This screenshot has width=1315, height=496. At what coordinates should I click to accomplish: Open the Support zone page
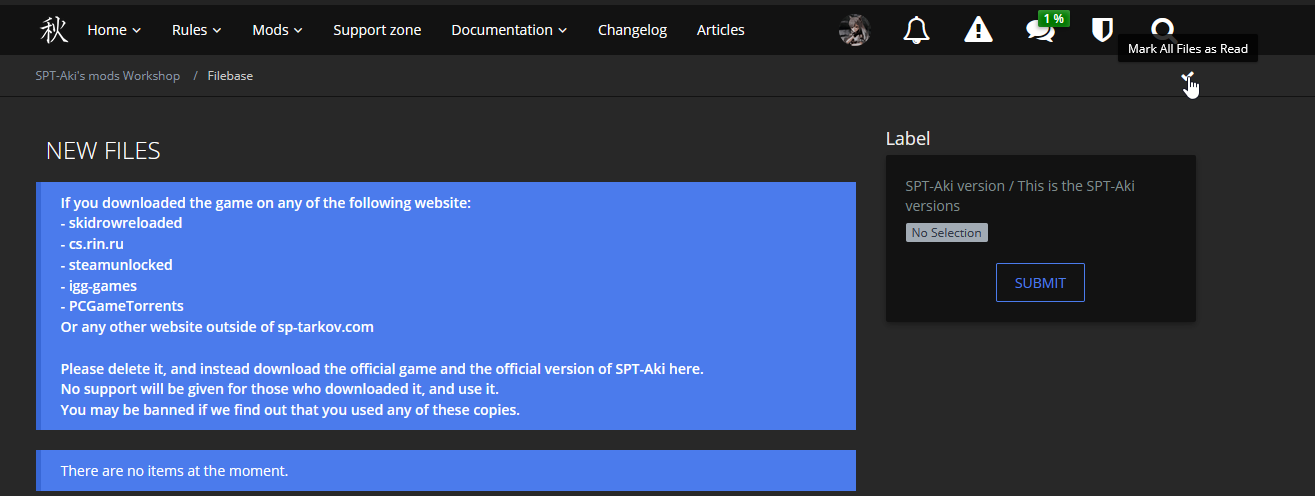[x=377, y=30]
